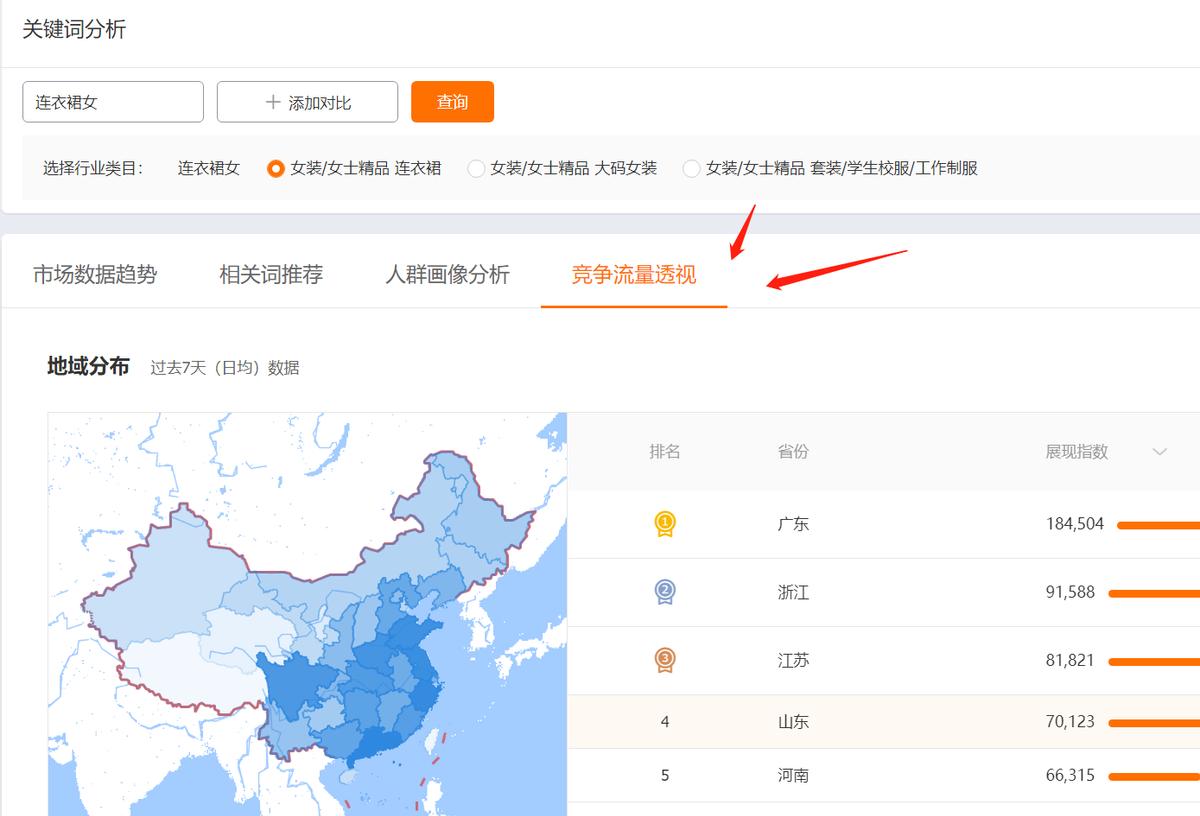Image resolution: width=1200 pixels, height=816 pixels.
Task: Click the rank number 4 beside 山东
Action: 665,722
